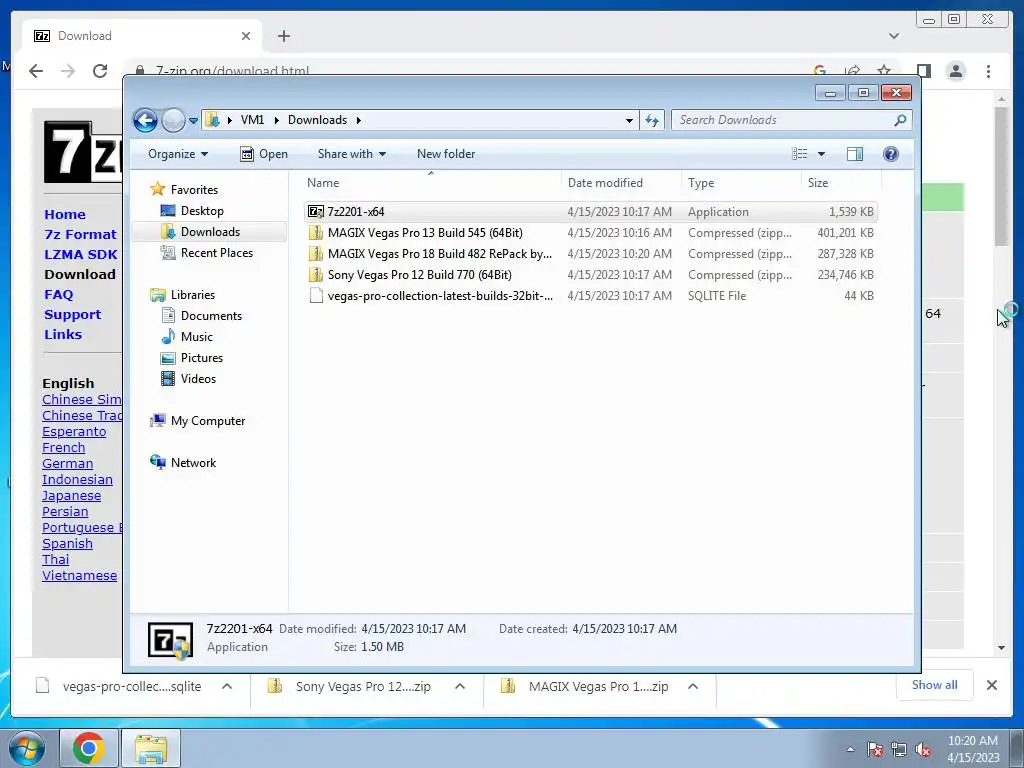Expand the arrow after the Downloads breadcrumb
The height and width of the screenshot is (768, 1024).
click(359, 120)
